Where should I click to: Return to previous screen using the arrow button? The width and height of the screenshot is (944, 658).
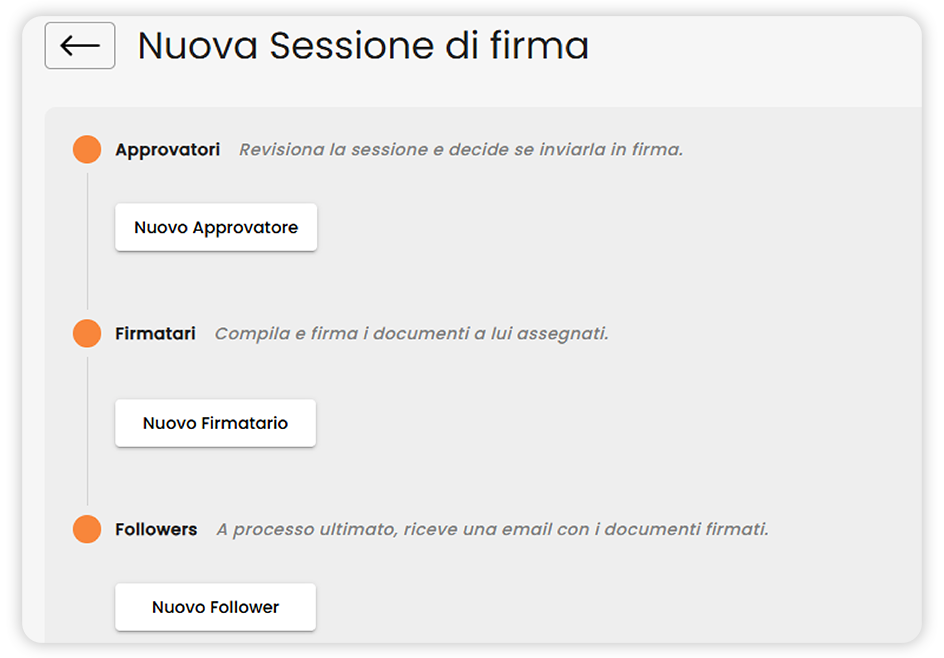80,45
